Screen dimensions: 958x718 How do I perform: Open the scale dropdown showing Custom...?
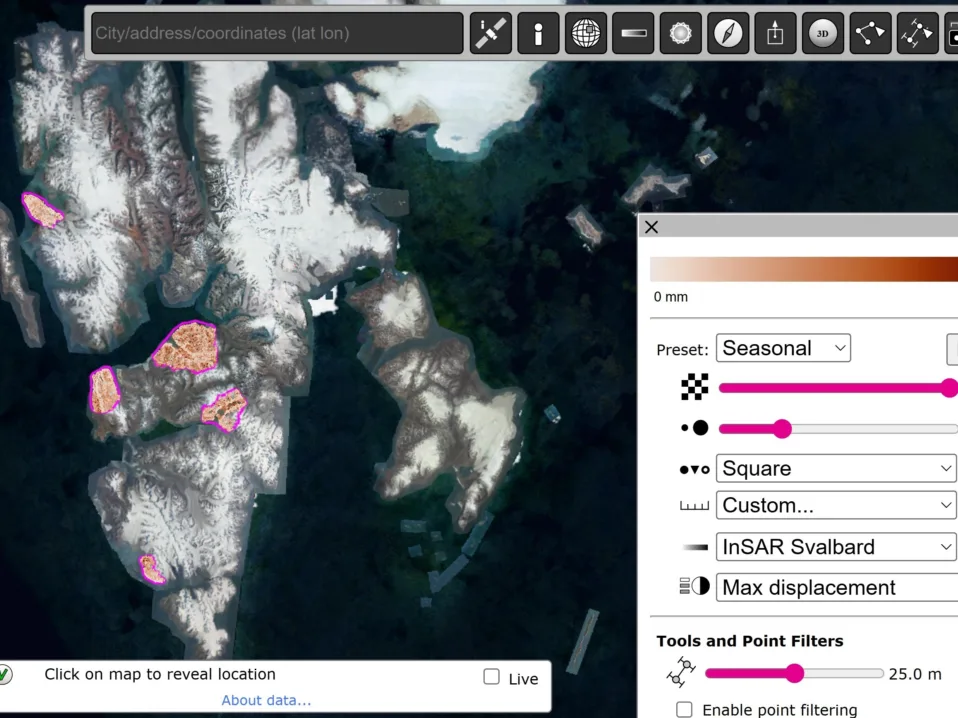[x=836, y=505]
